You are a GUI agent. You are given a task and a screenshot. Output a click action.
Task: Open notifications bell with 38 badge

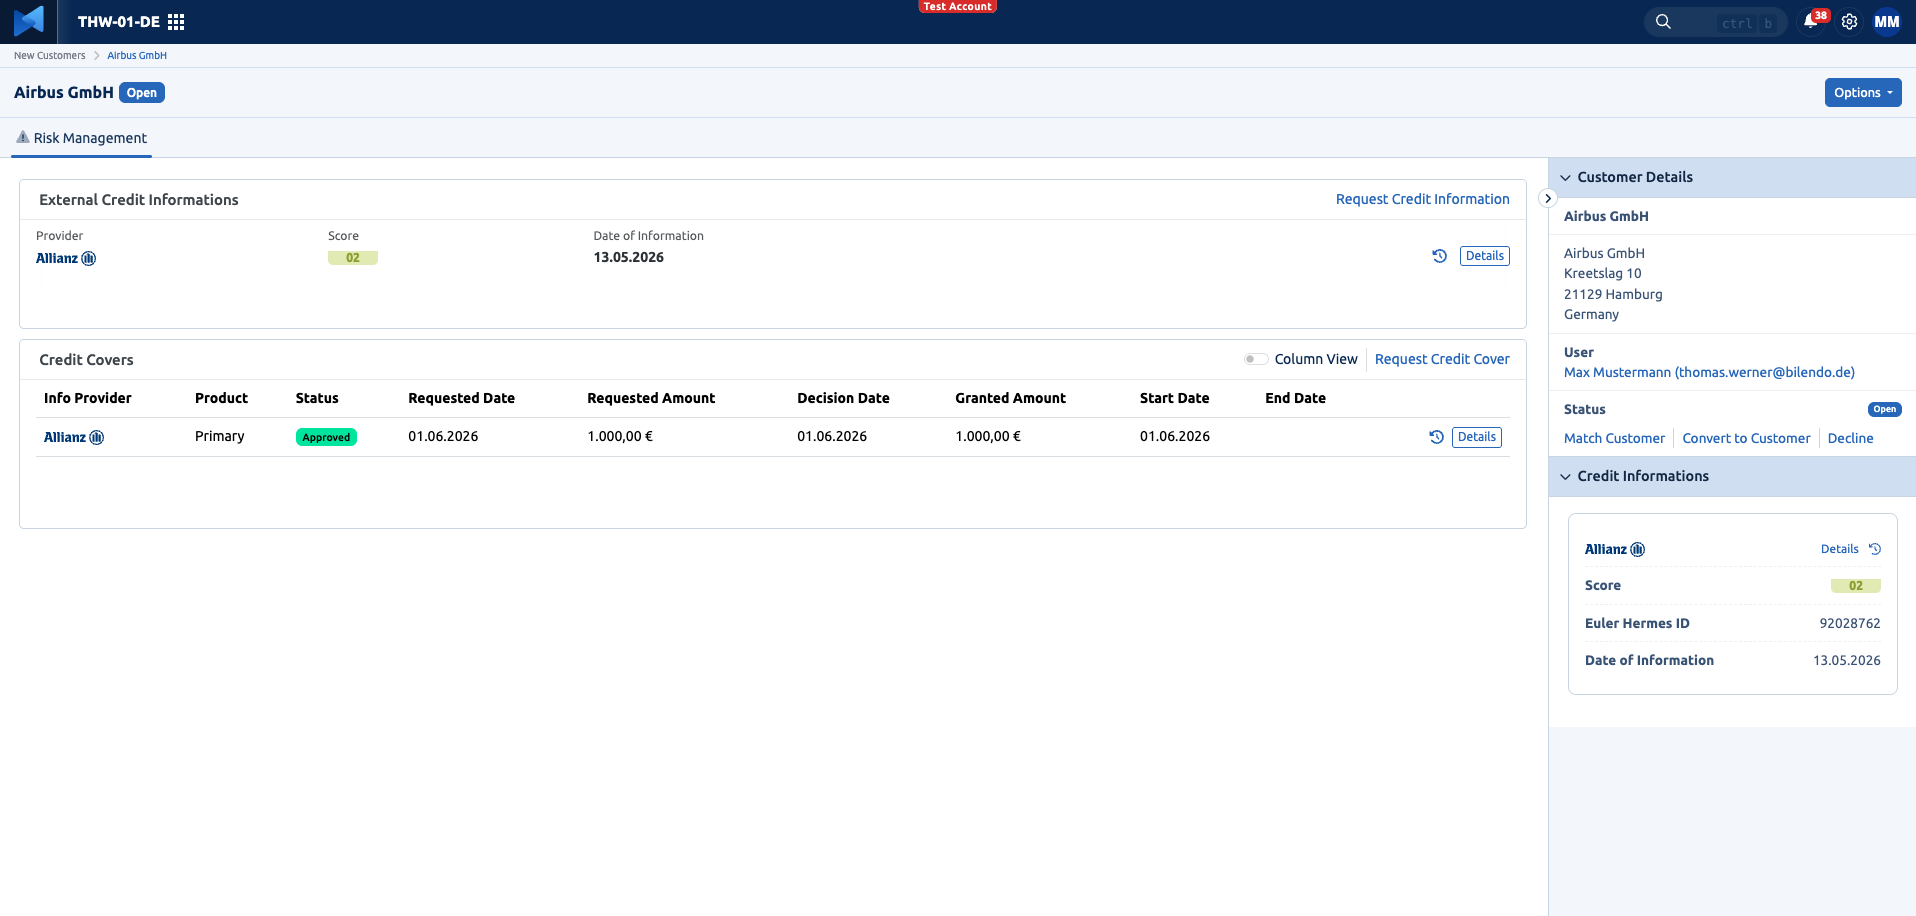coord(1811,22)
